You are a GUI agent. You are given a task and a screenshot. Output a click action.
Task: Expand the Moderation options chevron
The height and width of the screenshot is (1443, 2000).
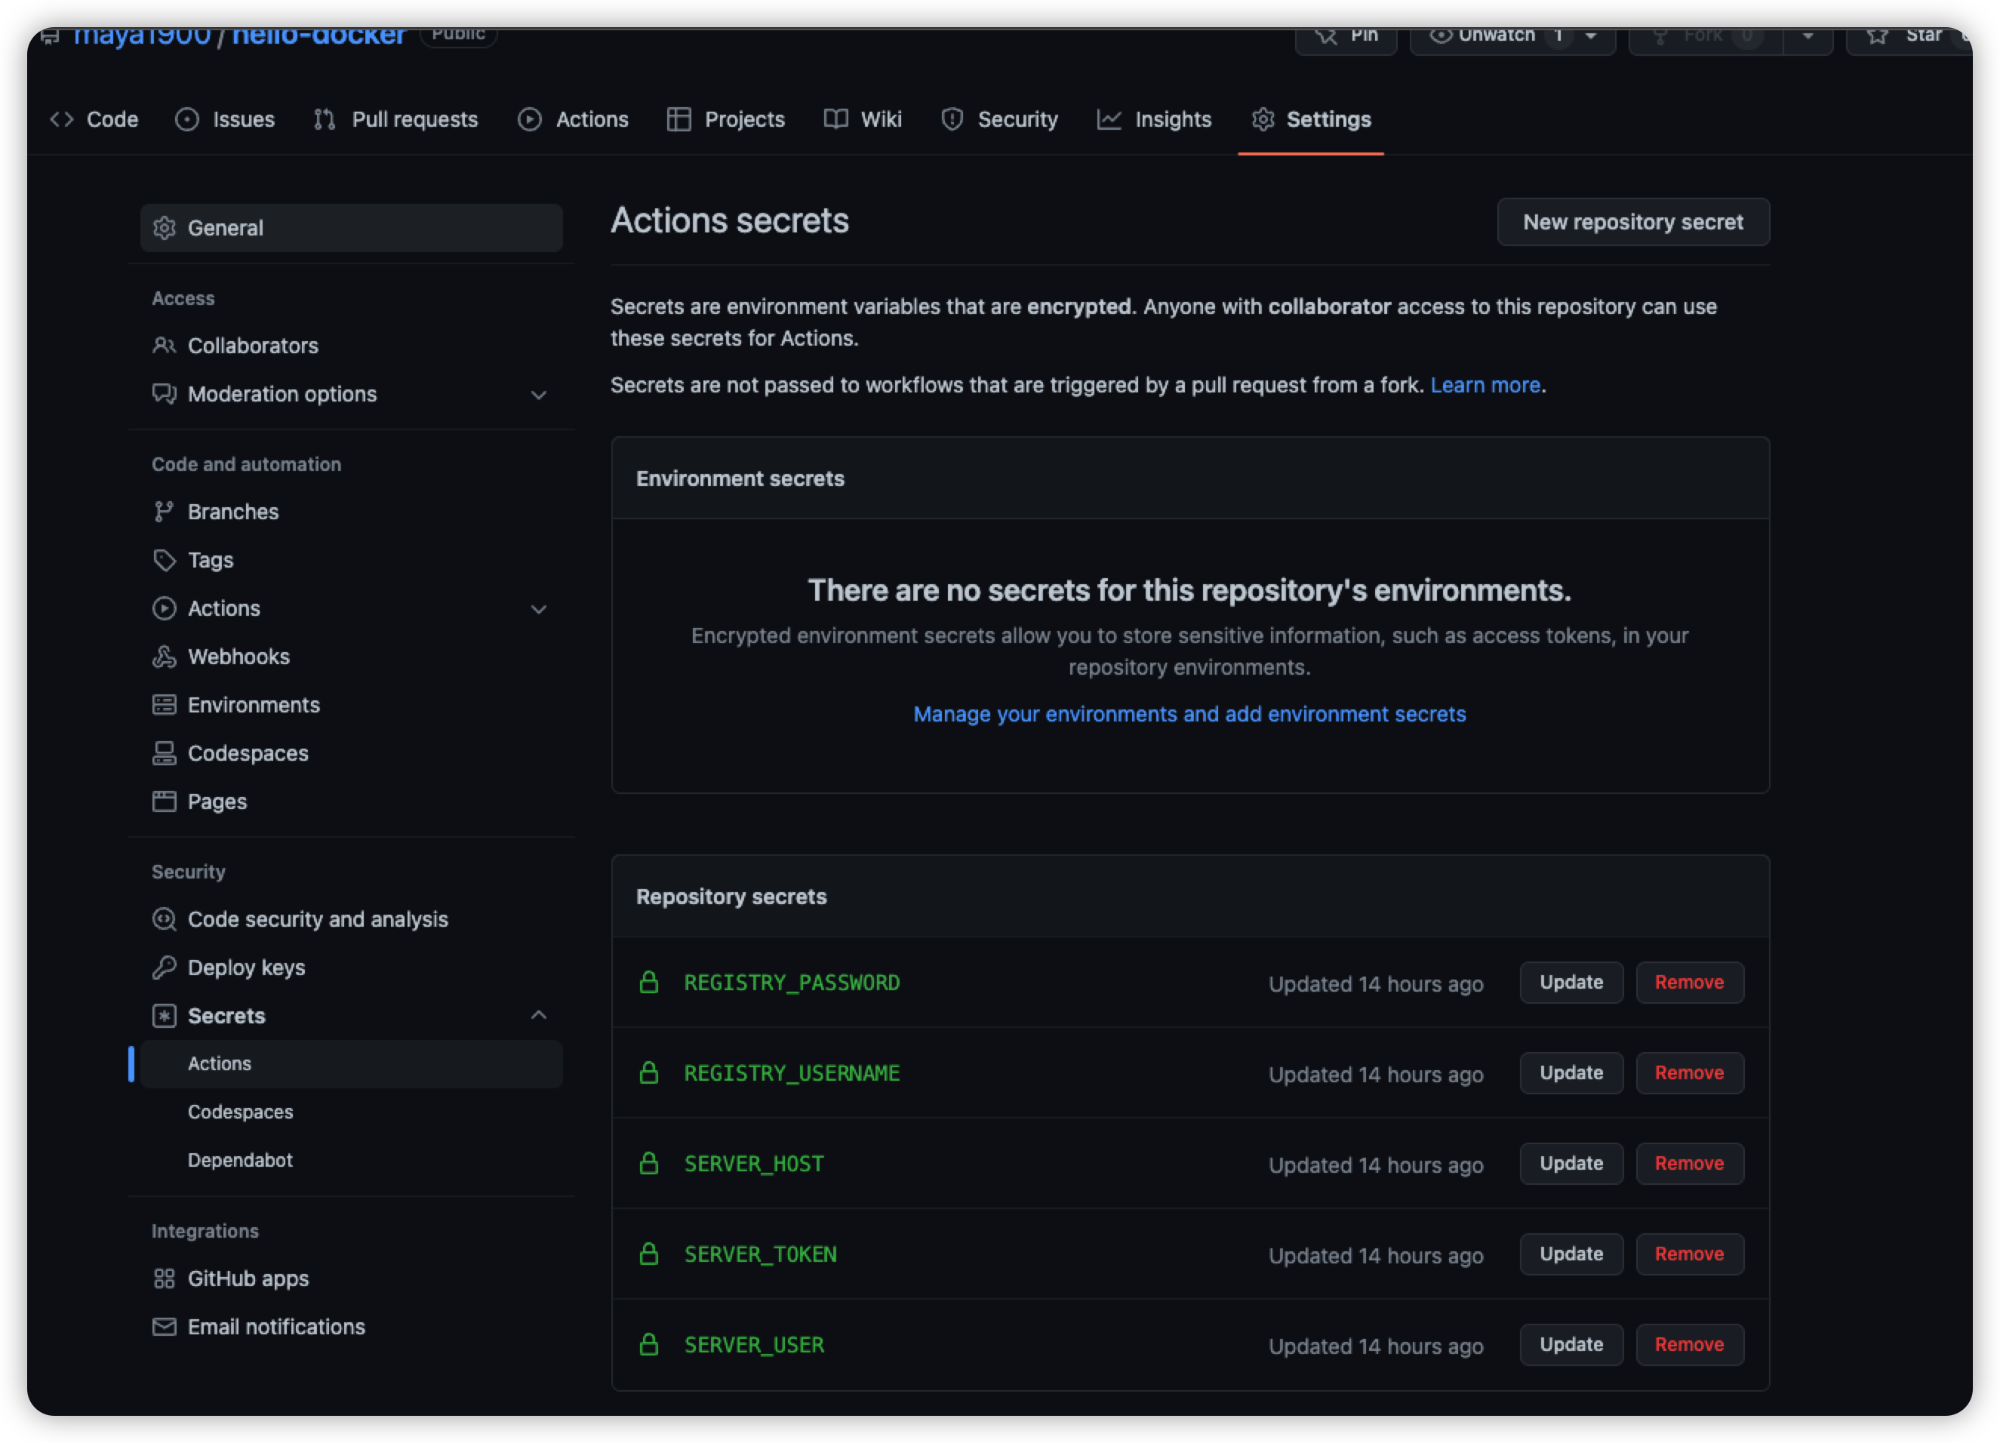539,395
